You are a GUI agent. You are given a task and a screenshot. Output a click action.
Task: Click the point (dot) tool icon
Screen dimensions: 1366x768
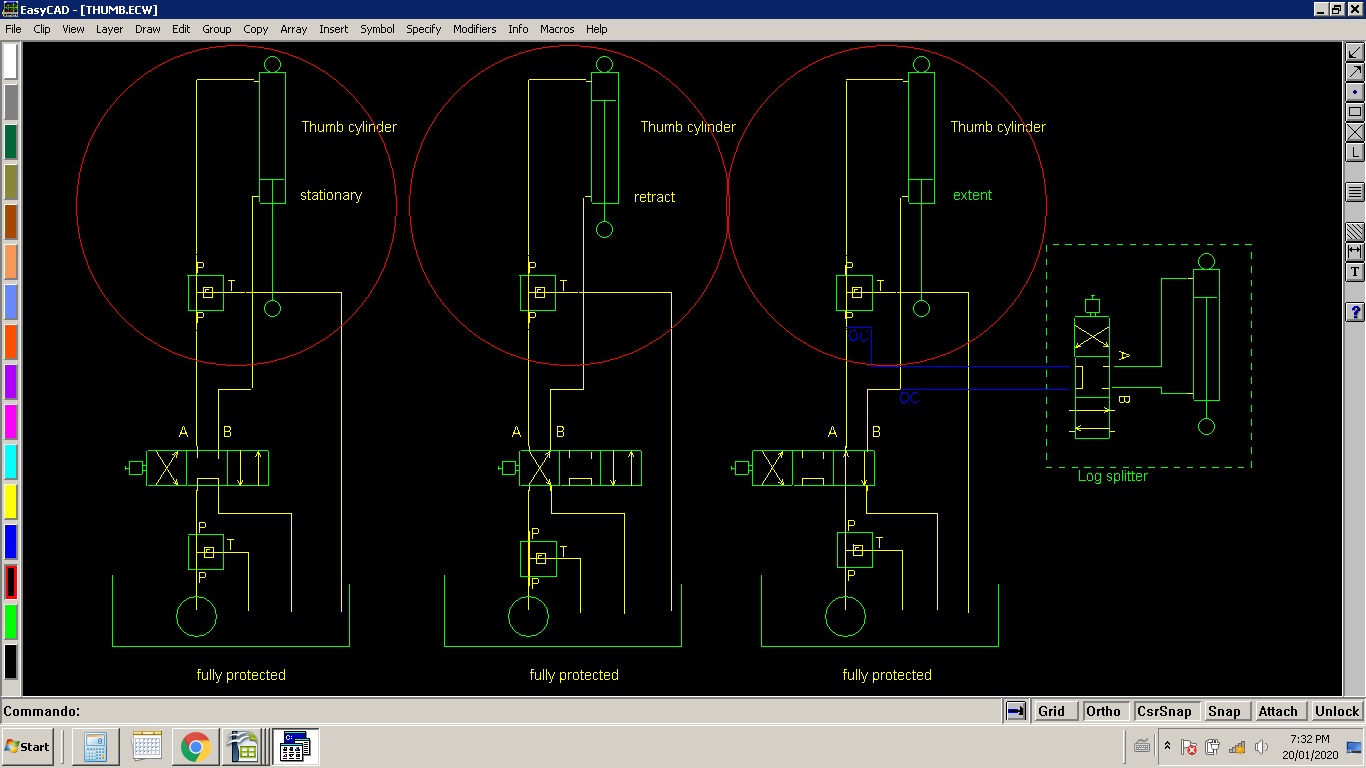click(x=1355, y=92)
